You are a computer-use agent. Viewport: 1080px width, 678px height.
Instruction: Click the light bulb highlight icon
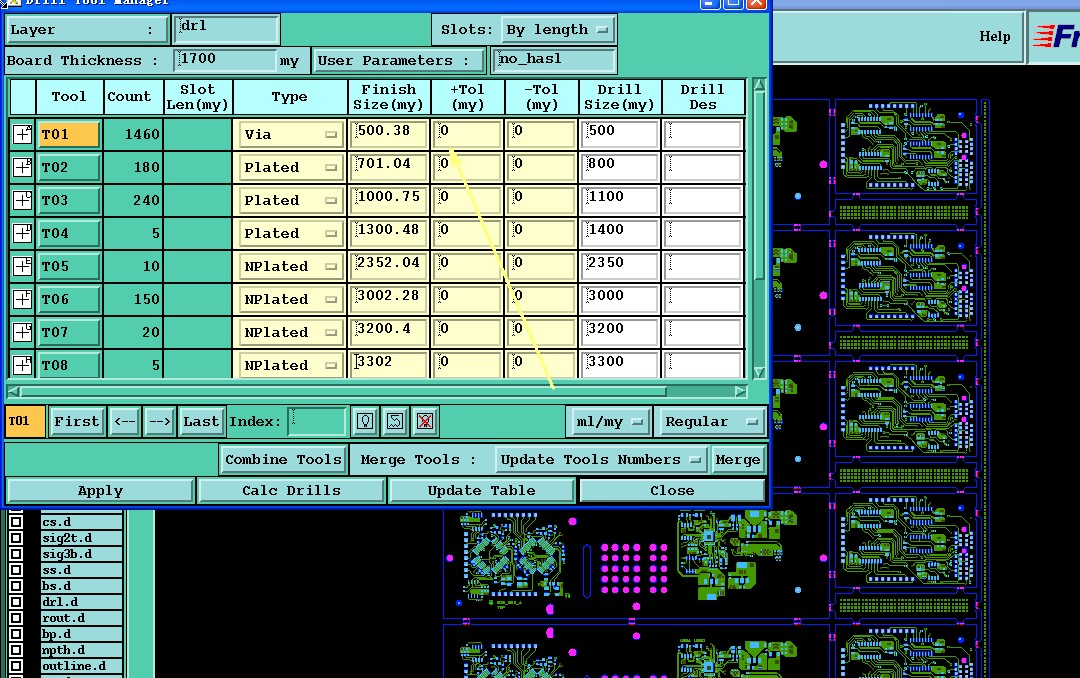(x=365, y=421)
